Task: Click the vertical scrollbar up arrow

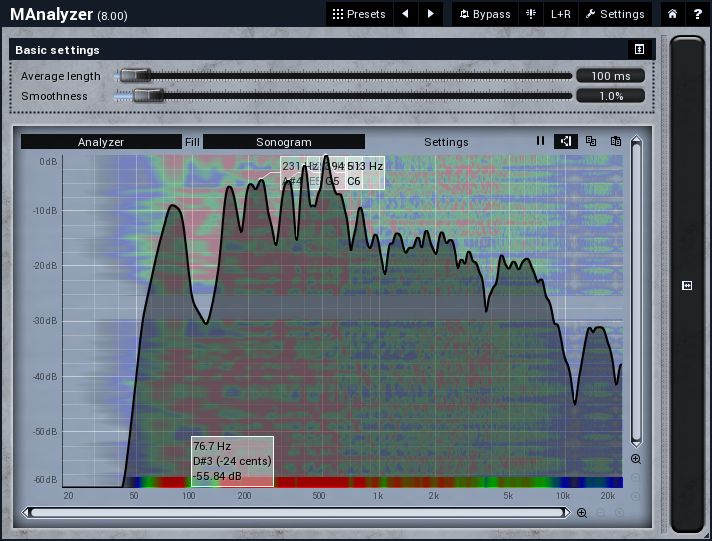Action: (x=636, y=139)
